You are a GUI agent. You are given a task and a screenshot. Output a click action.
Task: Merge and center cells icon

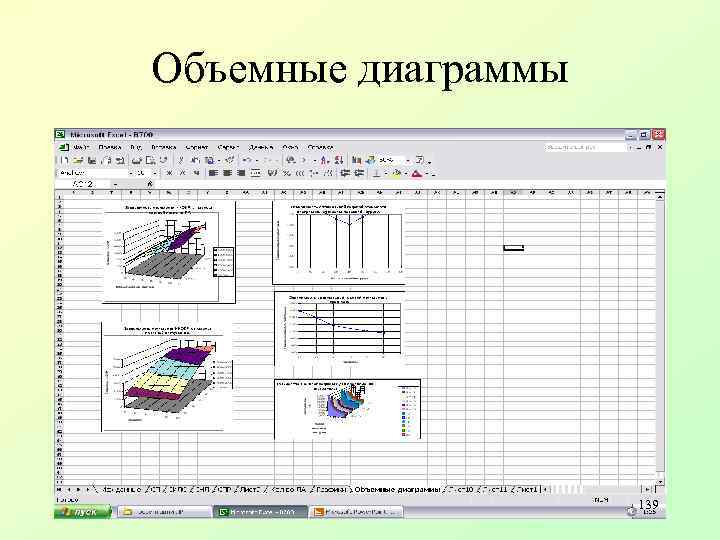[x=257, y=173]
